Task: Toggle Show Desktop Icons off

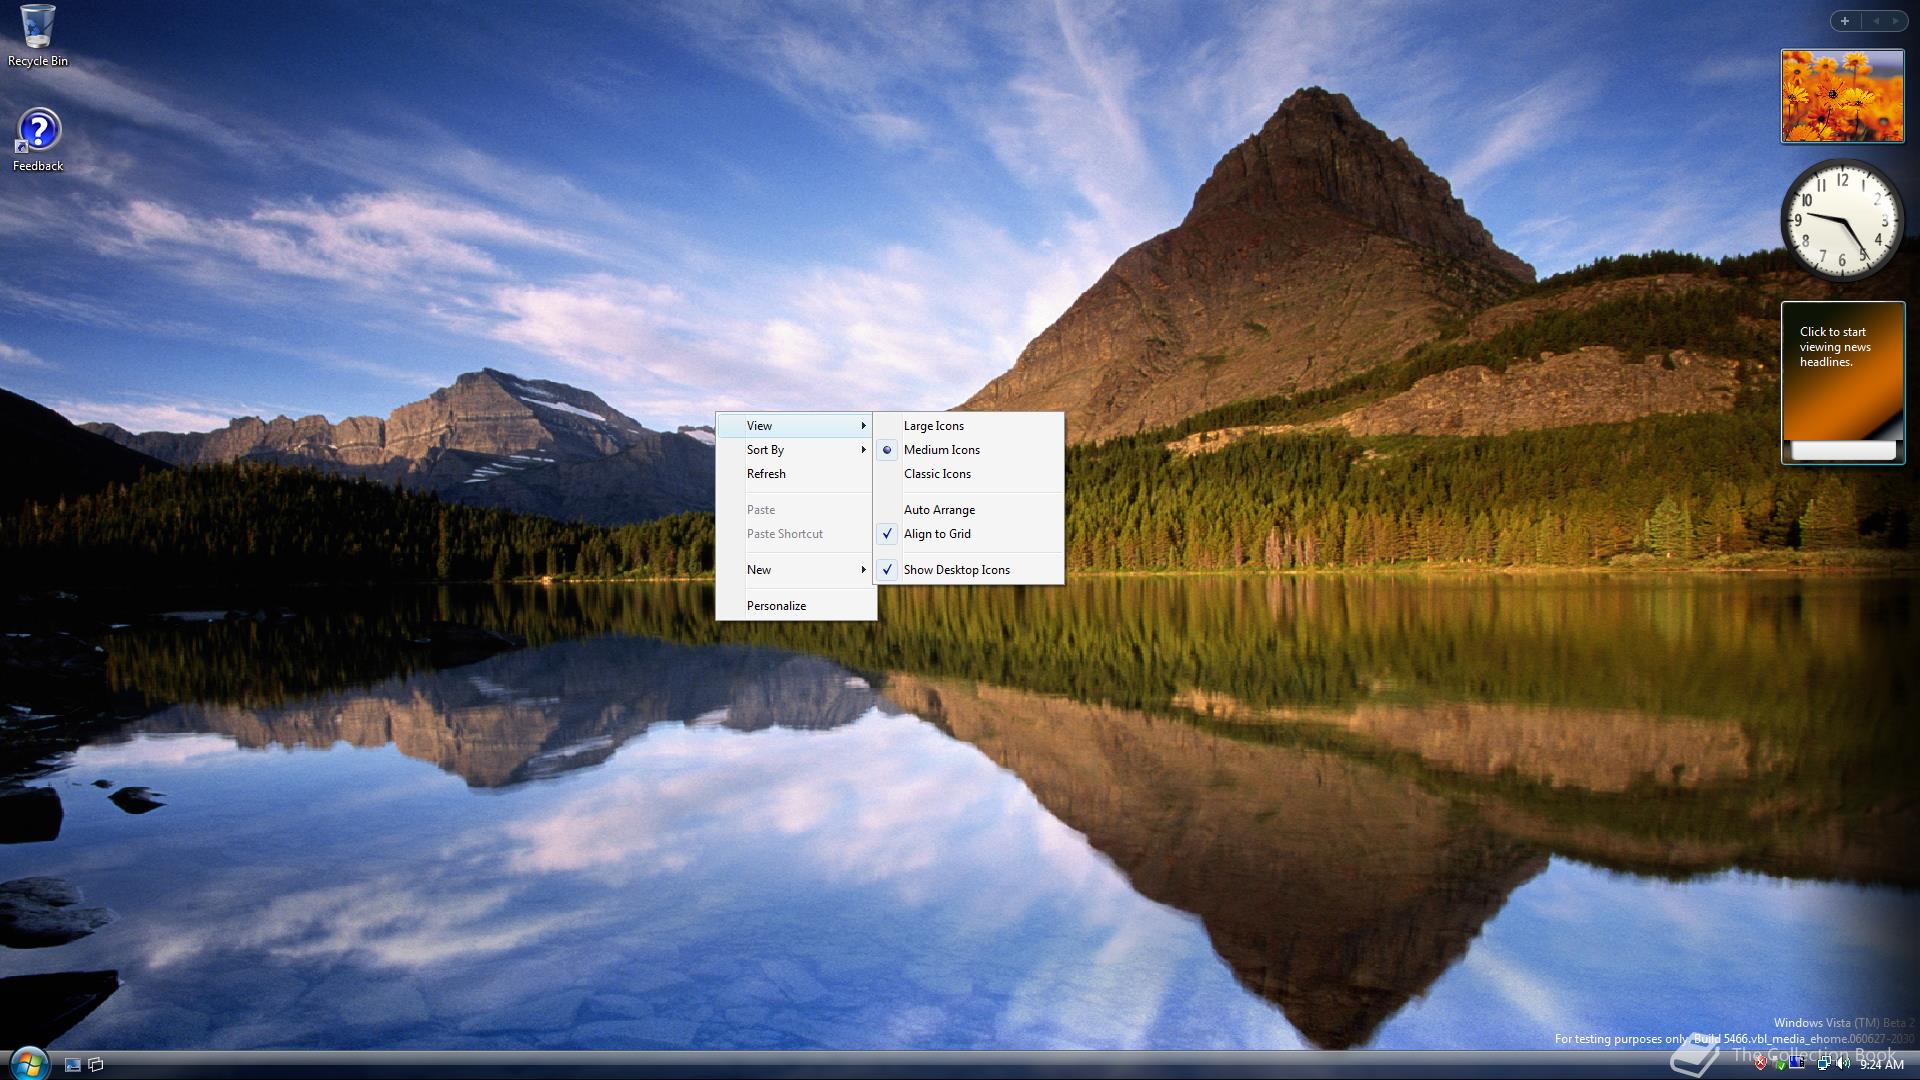Action: click(956, 570)
